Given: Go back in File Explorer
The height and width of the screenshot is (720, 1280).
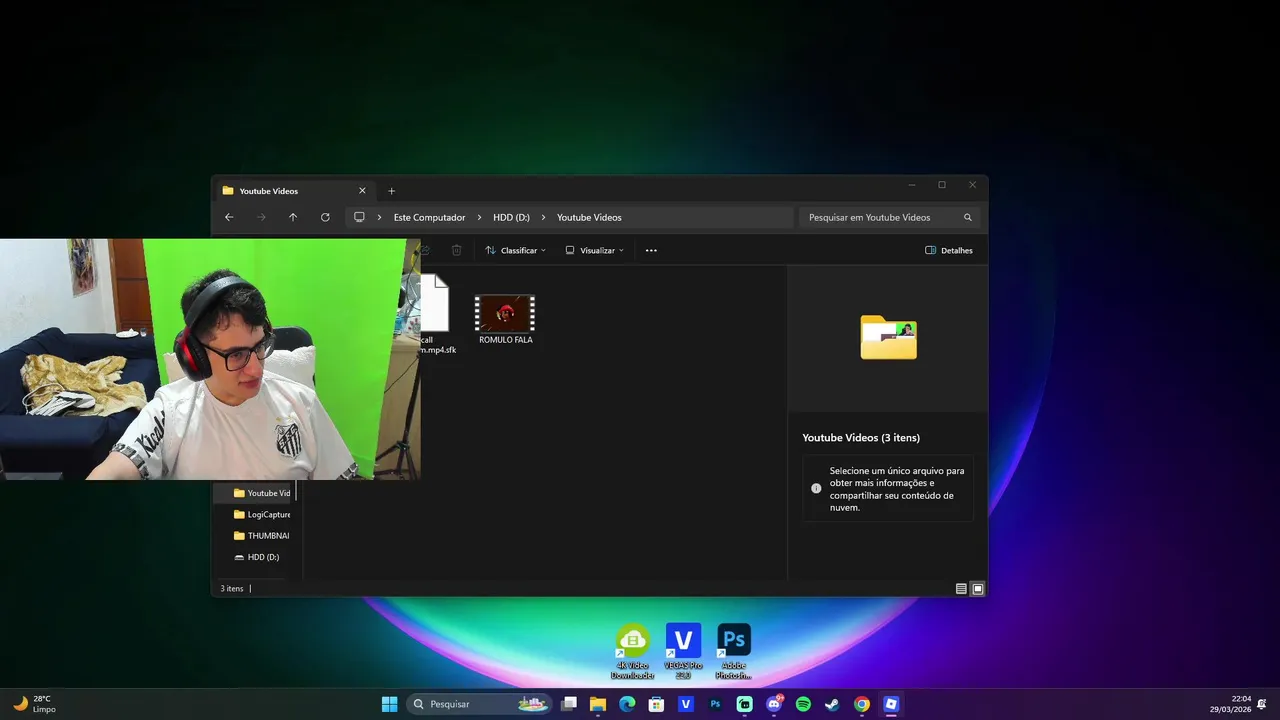Looking at the screenshot, I should [x=229, y=217].
